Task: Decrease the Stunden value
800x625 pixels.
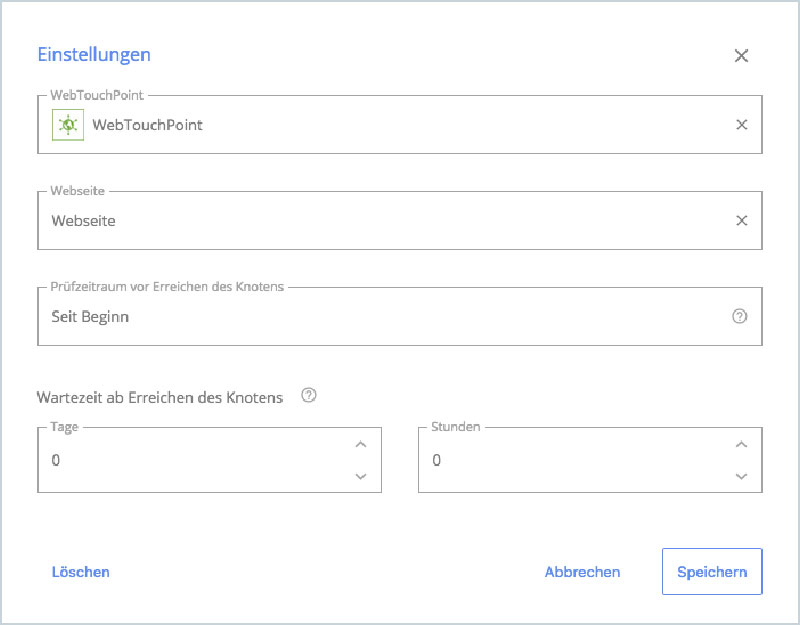Action: [x=741, y=476]
